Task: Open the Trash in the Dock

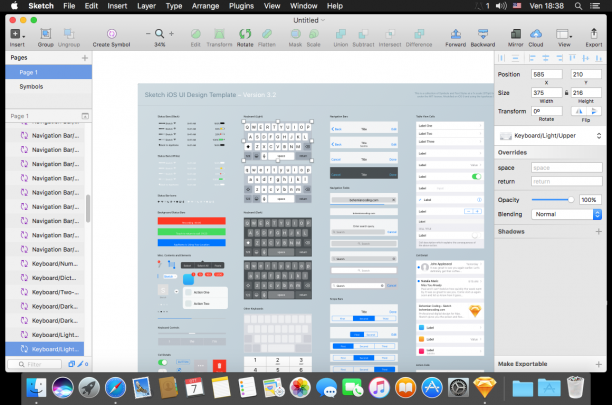Action: tap(575, 387)
